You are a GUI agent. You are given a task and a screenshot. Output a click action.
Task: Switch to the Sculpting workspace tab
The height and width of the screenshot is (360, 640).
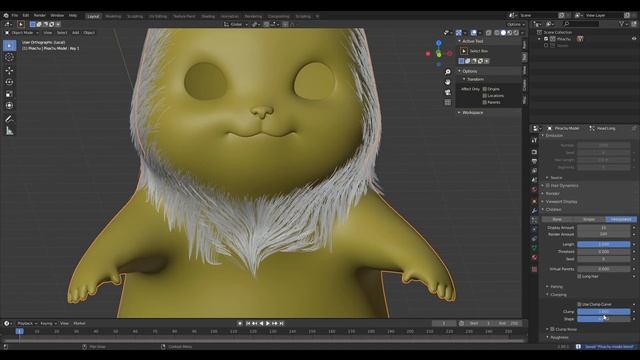pos(135,16)
